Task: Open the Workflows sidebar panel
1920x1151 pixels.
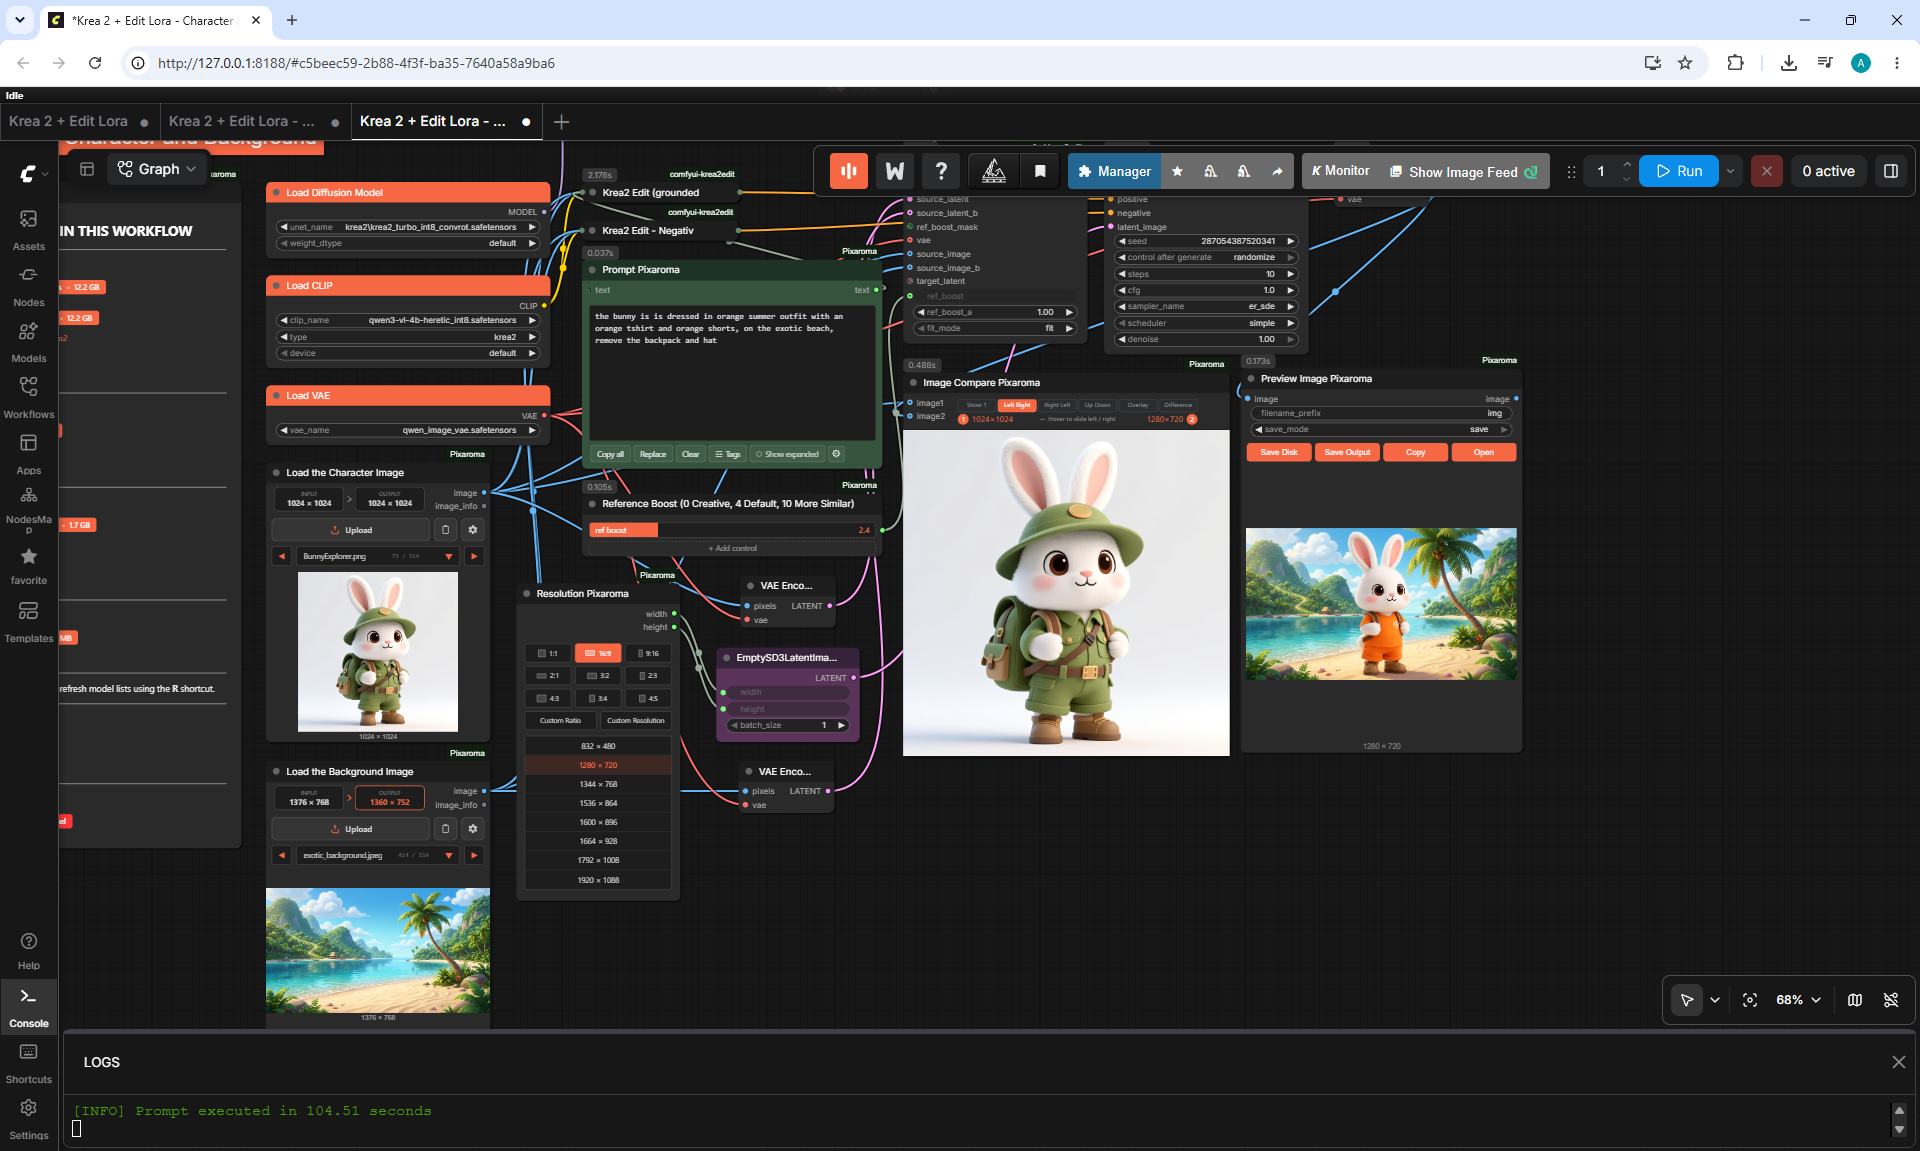Action: click(x=28, y=397)
